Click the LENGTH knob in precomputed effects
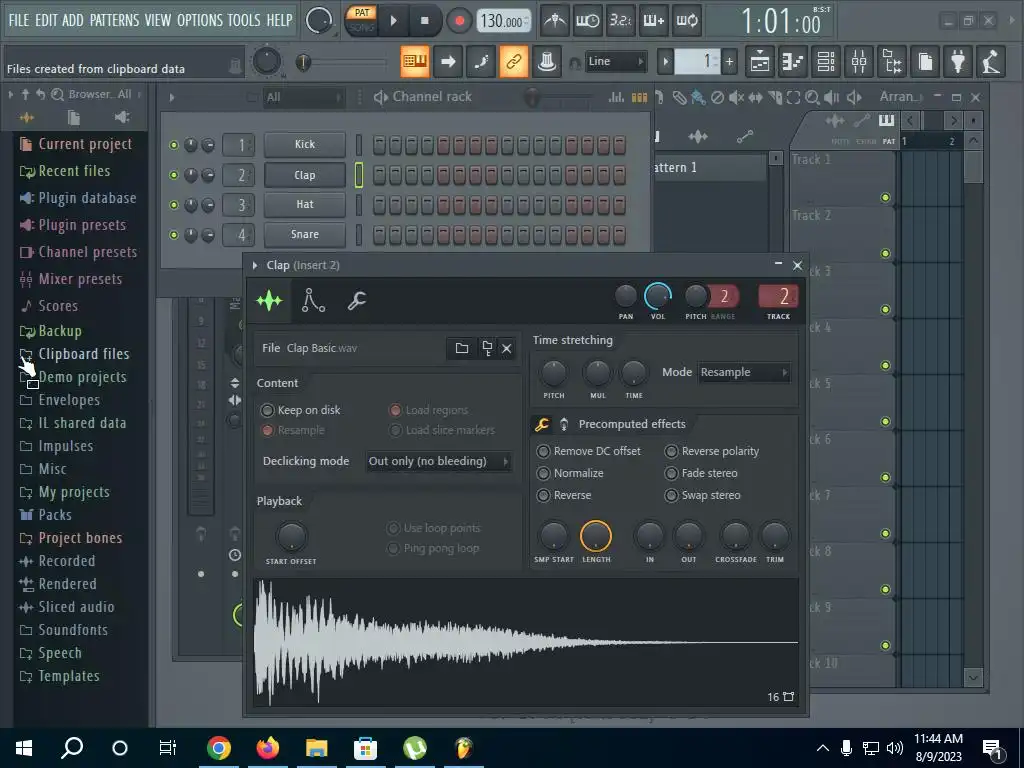 point(596,536)
